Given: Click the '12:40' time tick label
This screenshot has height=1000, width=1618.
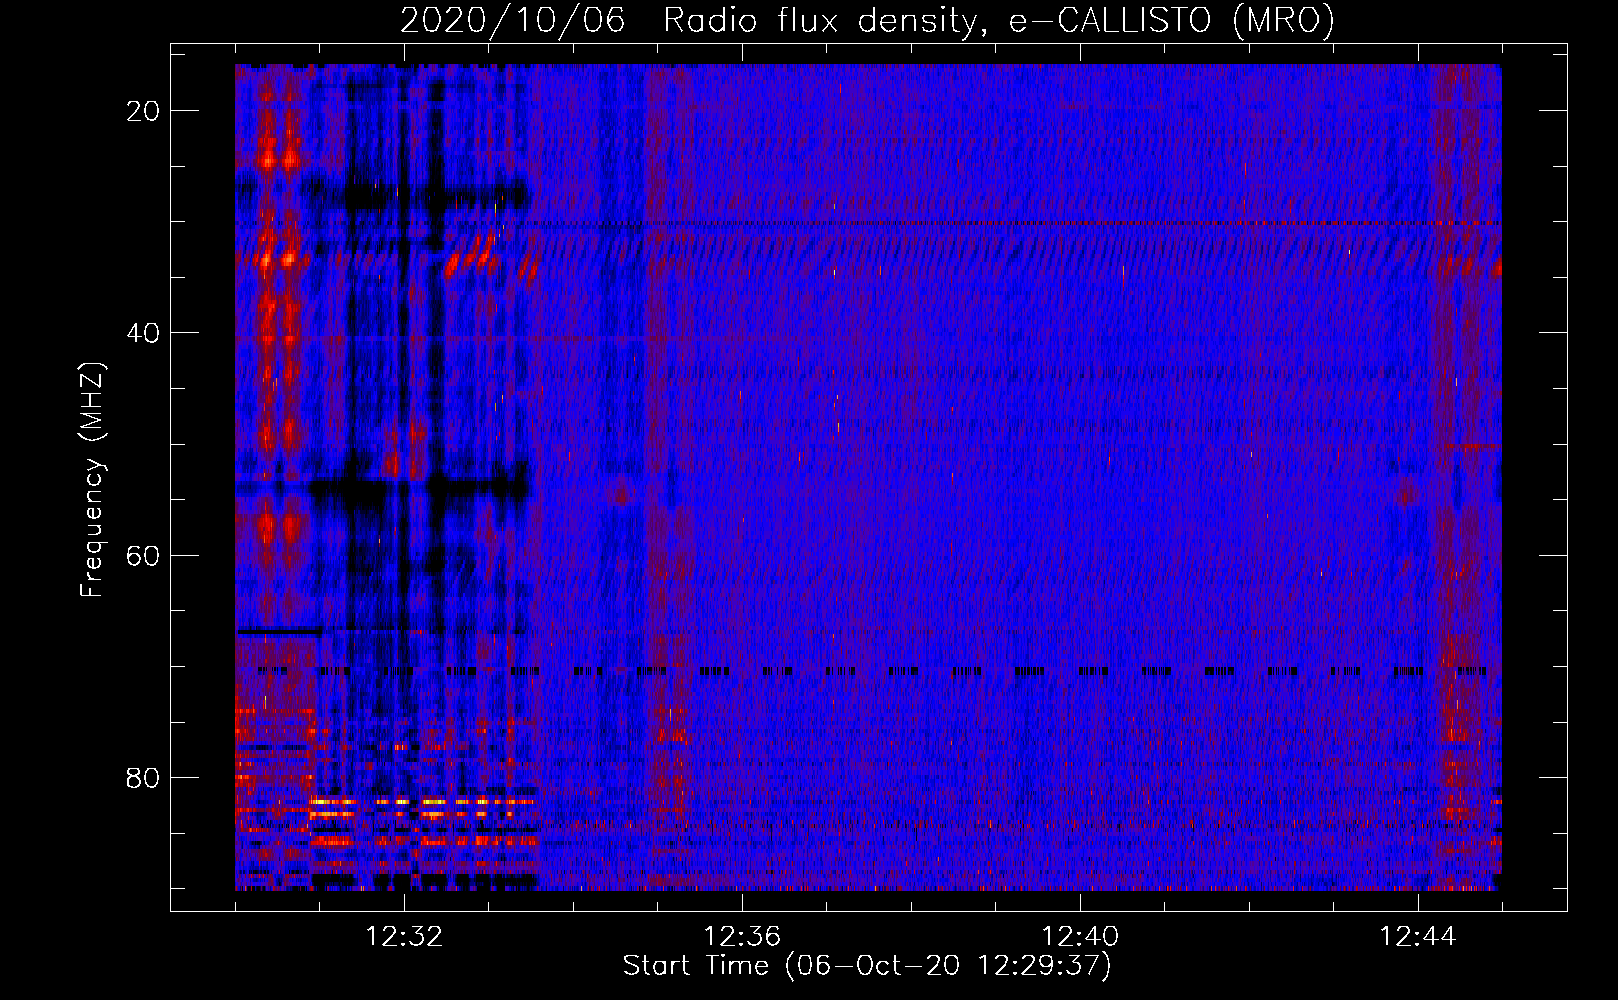Looking at the screenshot, I should click(1080, 937).
